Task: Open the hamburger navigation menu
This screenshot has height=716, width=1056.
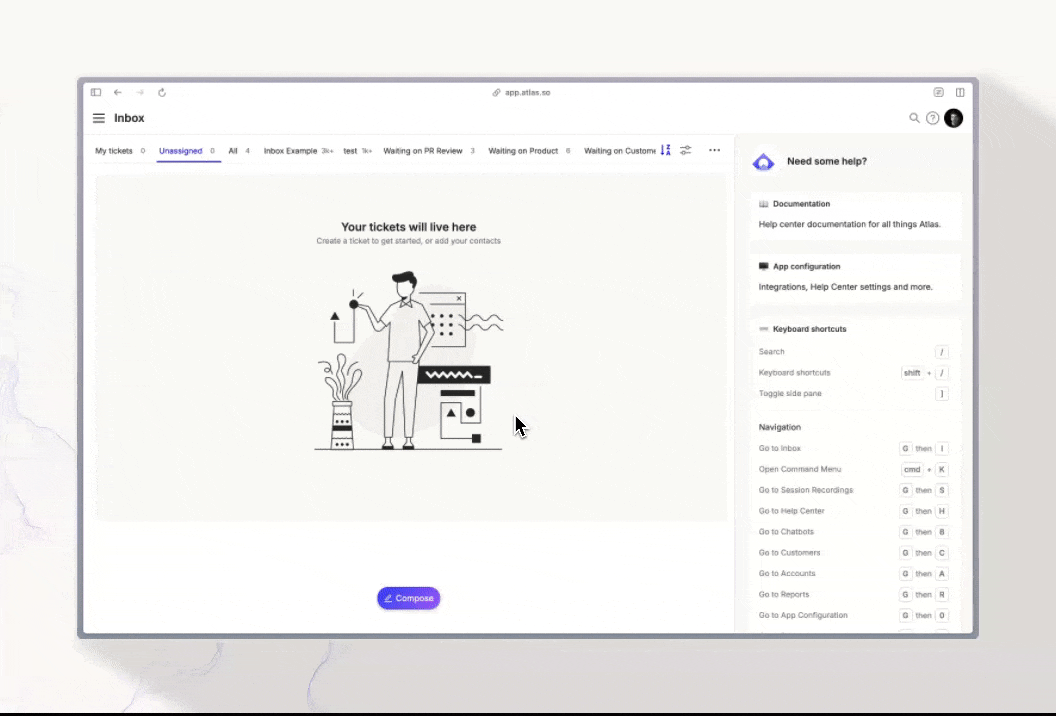Action: click(x=98, y=118)
